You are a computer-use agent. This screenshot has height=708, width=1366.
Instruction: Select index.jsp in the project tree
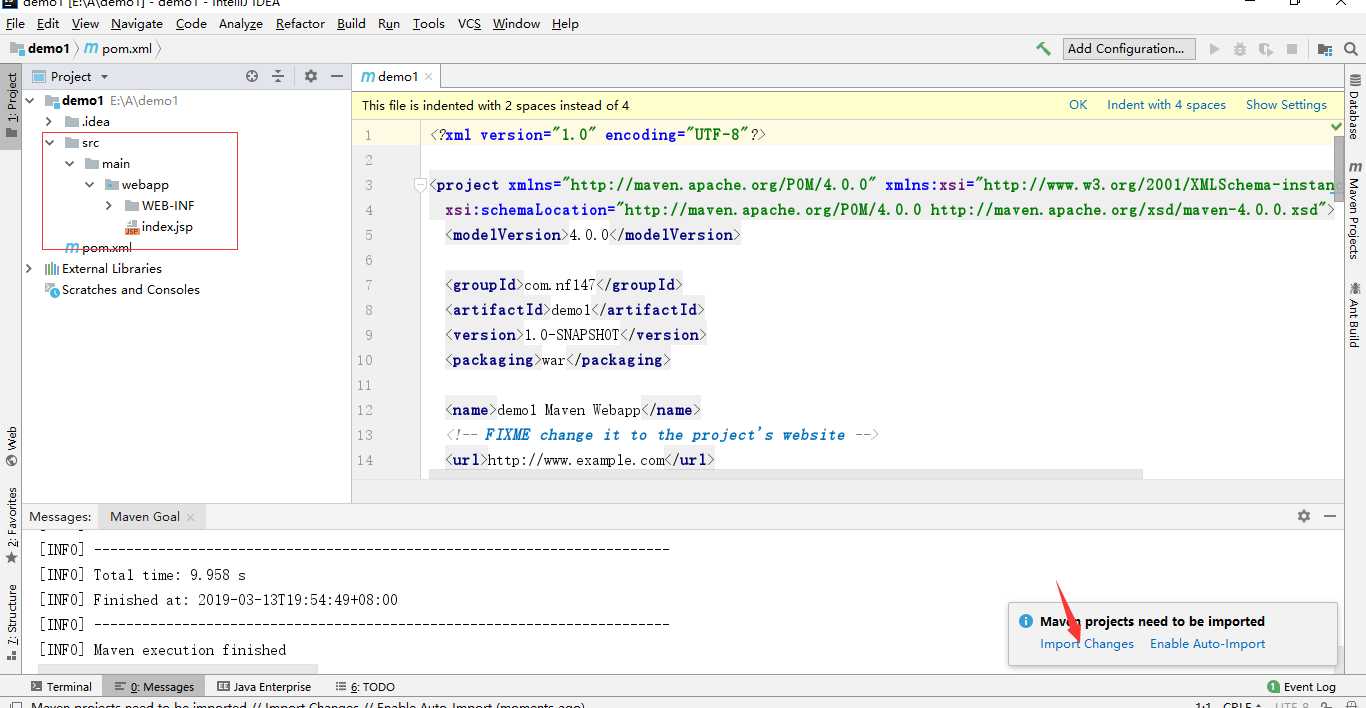coord(166,227)
